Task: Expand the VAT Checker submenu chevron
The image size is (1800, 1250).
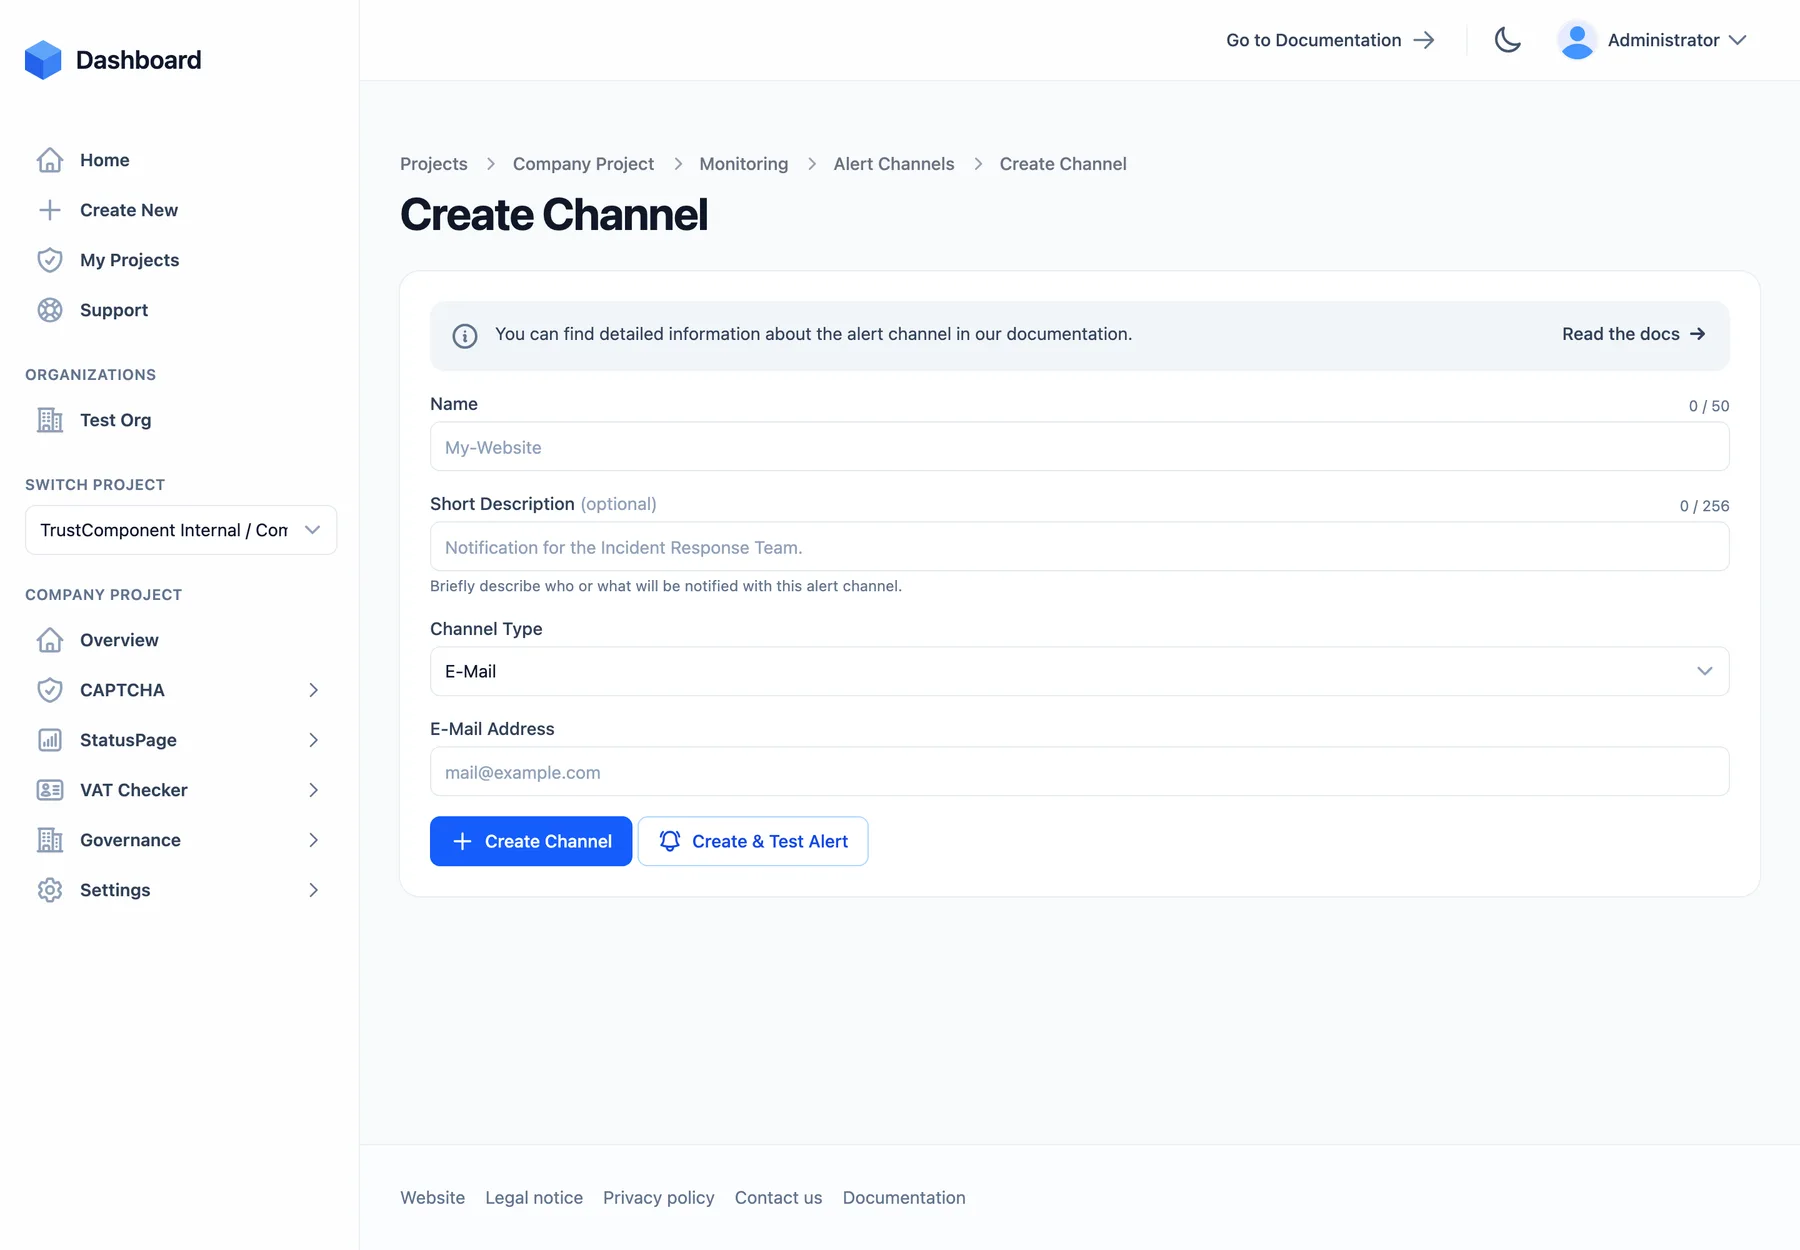Action: click(314, 790)
